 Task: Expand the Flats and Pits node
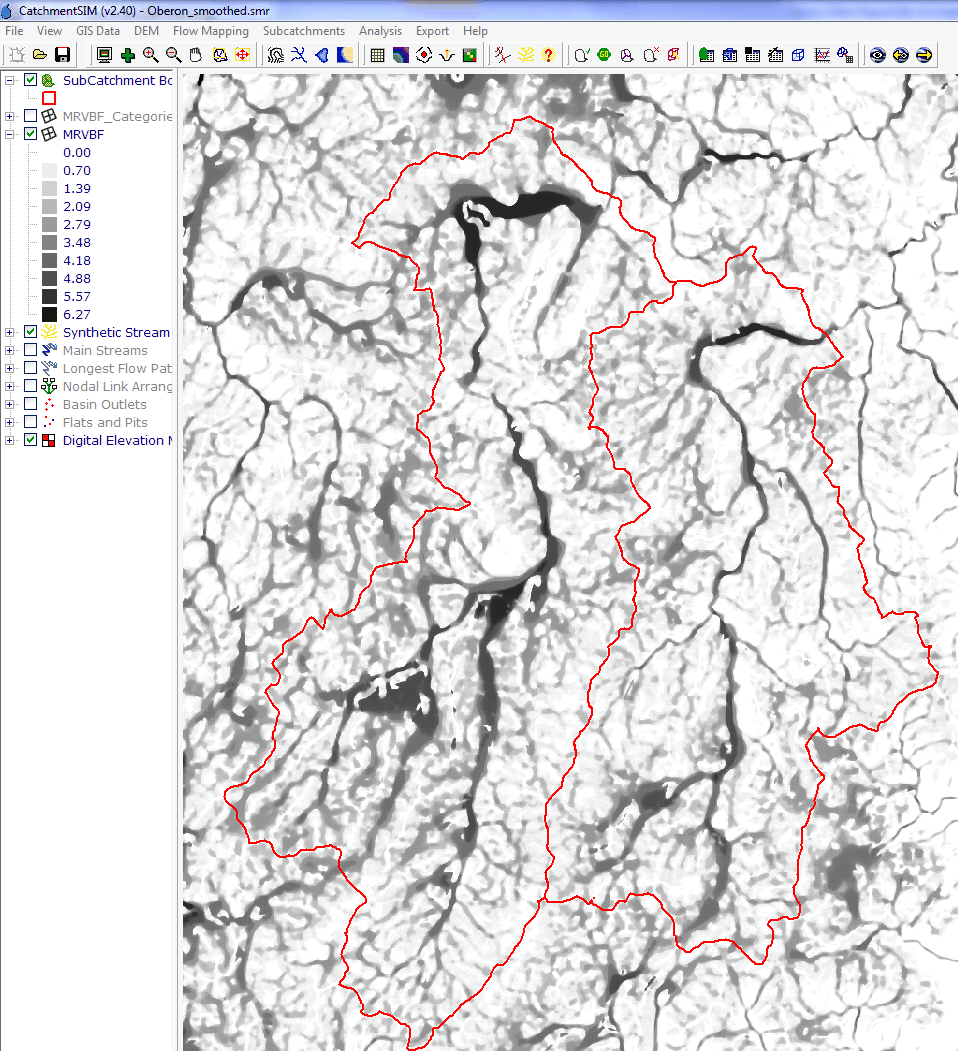click(10, 422)
